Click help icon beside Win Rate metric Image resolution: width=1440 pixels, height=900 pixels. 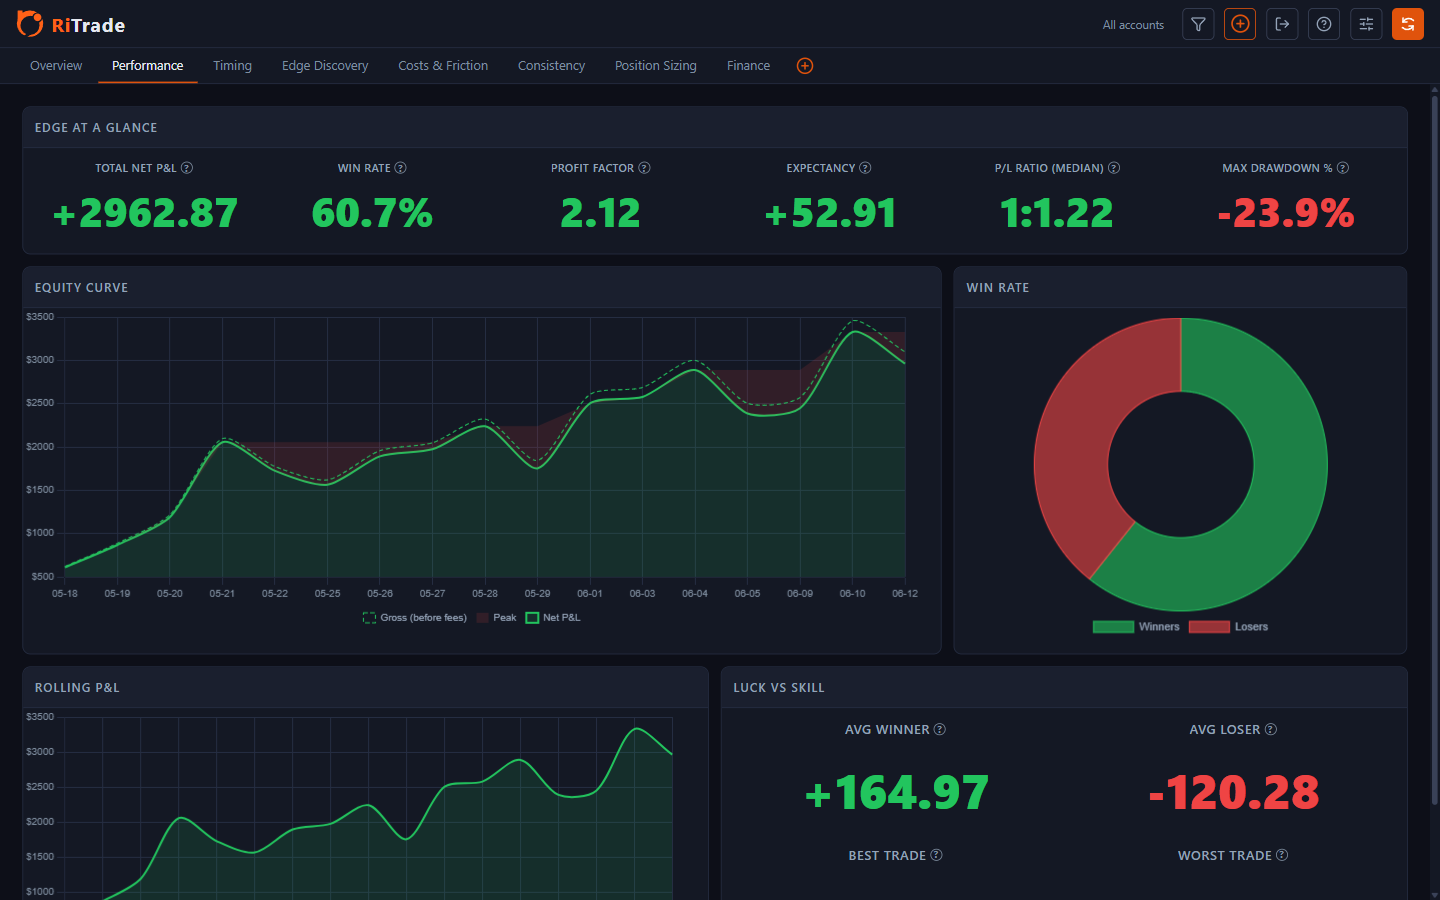coord(401,168)
